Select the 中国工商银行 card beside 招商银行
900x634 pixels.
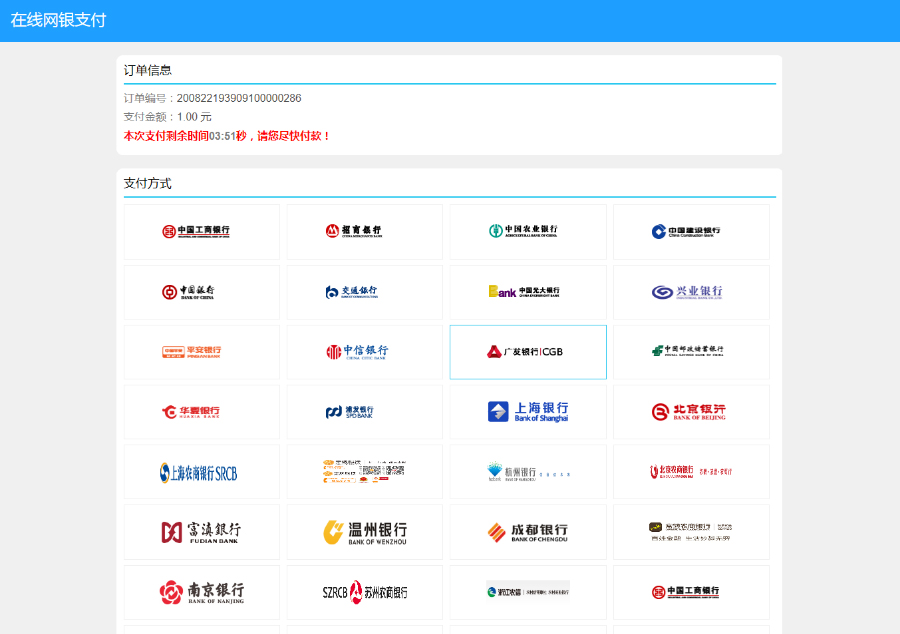click(201, 232)
